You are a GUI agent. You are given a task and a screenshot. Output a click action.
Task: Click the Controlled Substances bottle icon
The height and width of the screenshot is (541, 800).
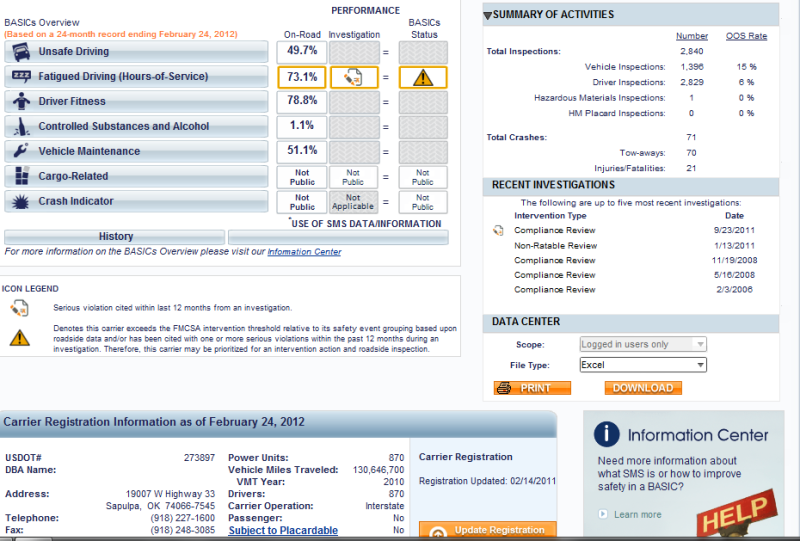(21, 126)
